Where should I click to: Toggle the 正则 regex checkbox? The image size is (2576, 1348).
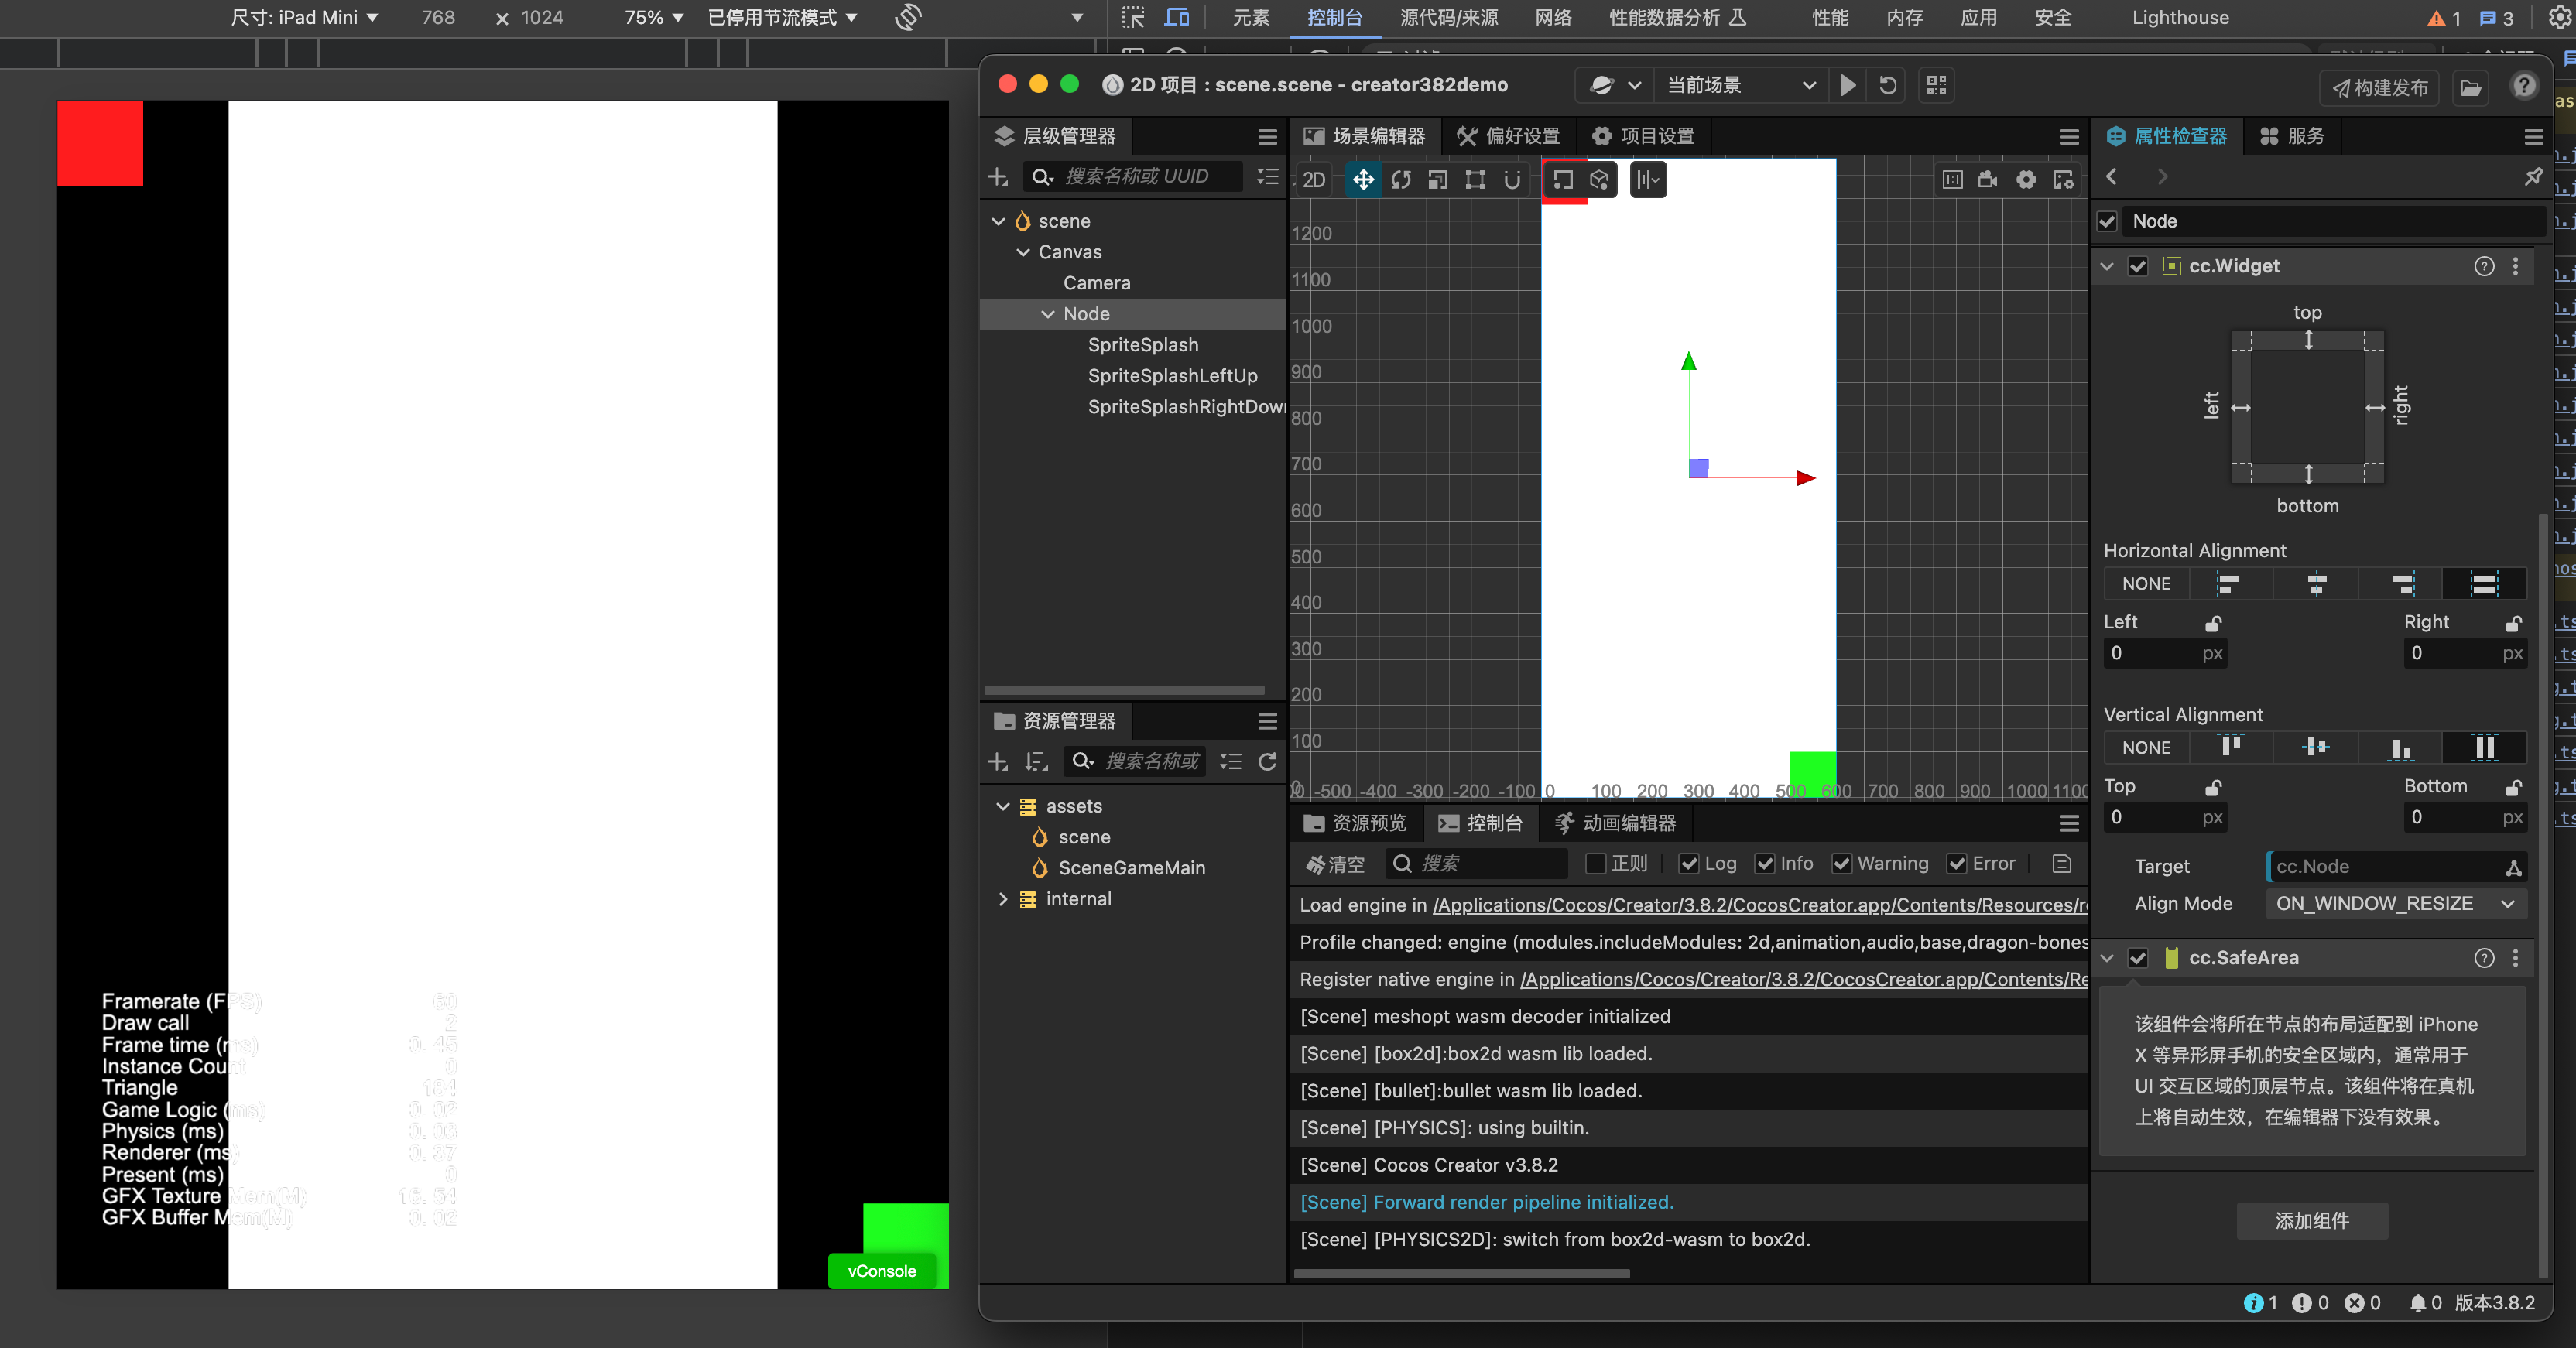coord(1596,864)
